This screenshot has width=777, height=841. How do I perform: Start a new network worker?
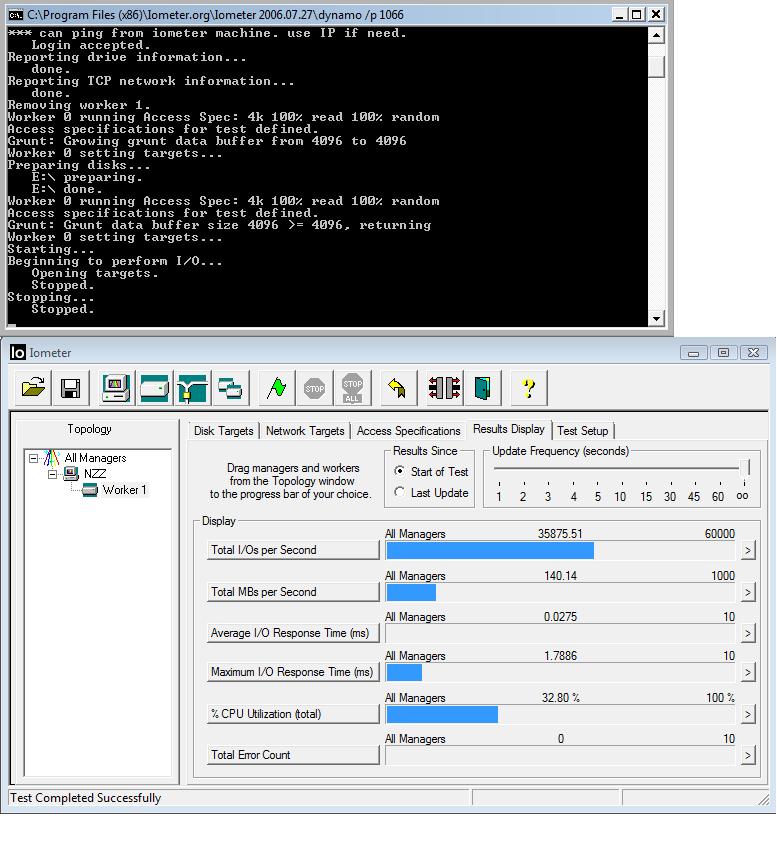192,387
